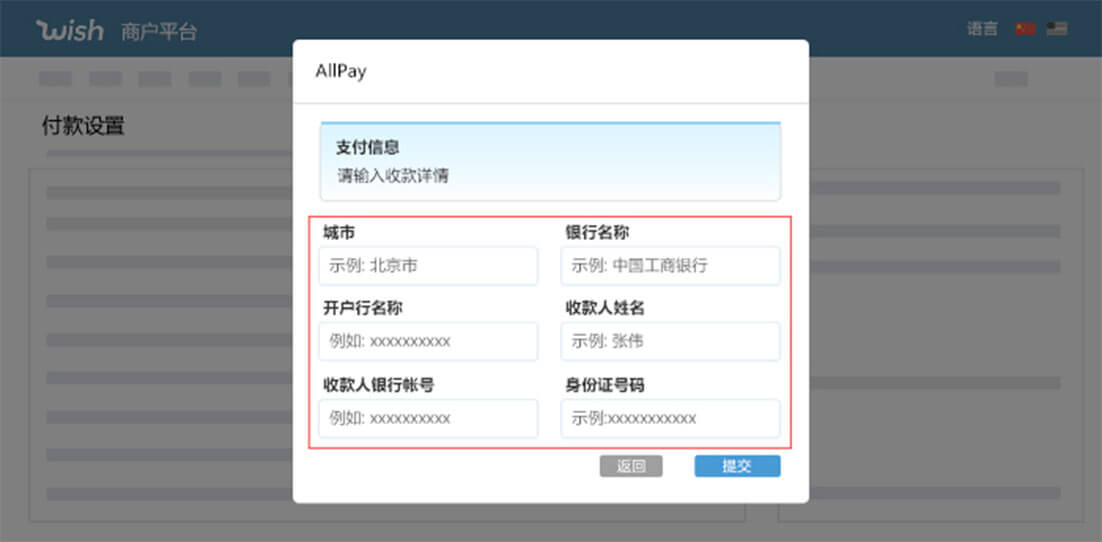The width and height of the screenshot is (1102, 542).
Task: Switch language using the China flag icon
Action: [1025, 29]
